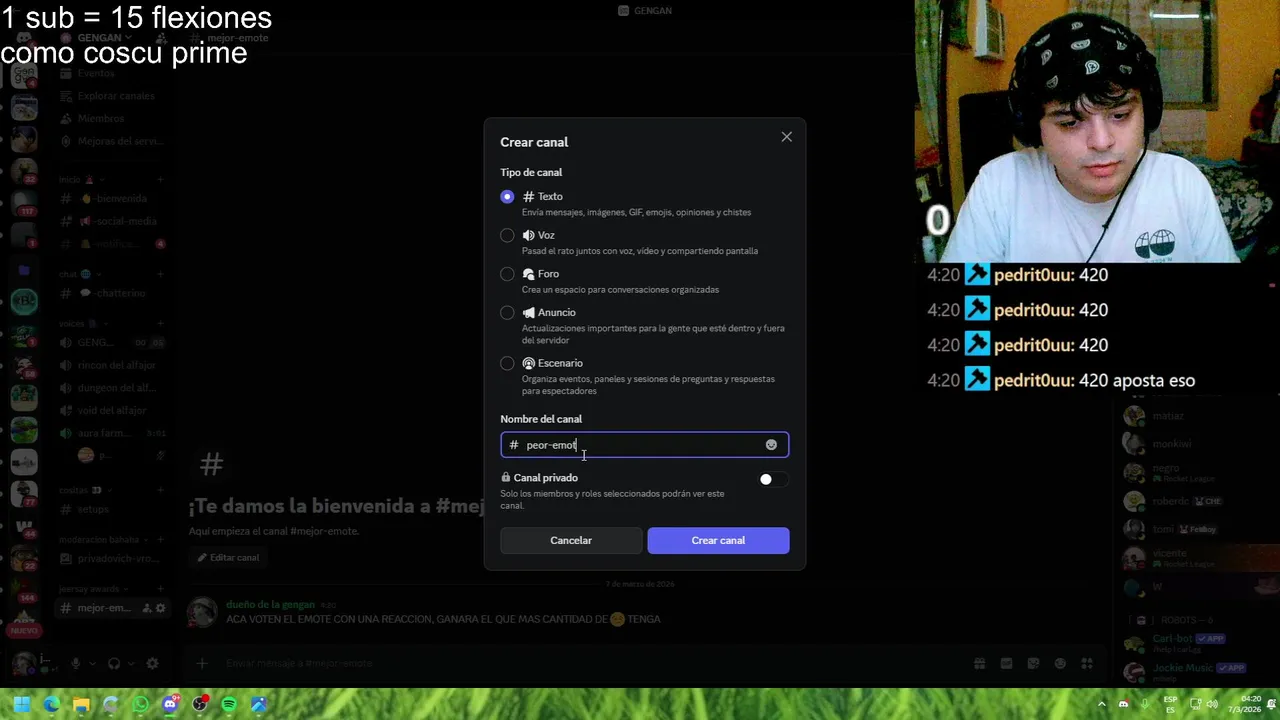Pick the Anuncio channel type radio button
This screenshot has width=1280, height=720.
click(507, 313)
